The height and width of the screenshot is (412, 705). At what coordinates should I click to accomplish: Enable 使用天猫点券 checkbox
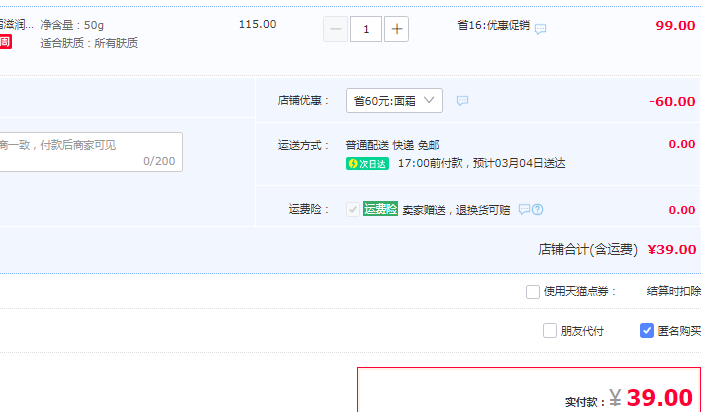[533, 292]
